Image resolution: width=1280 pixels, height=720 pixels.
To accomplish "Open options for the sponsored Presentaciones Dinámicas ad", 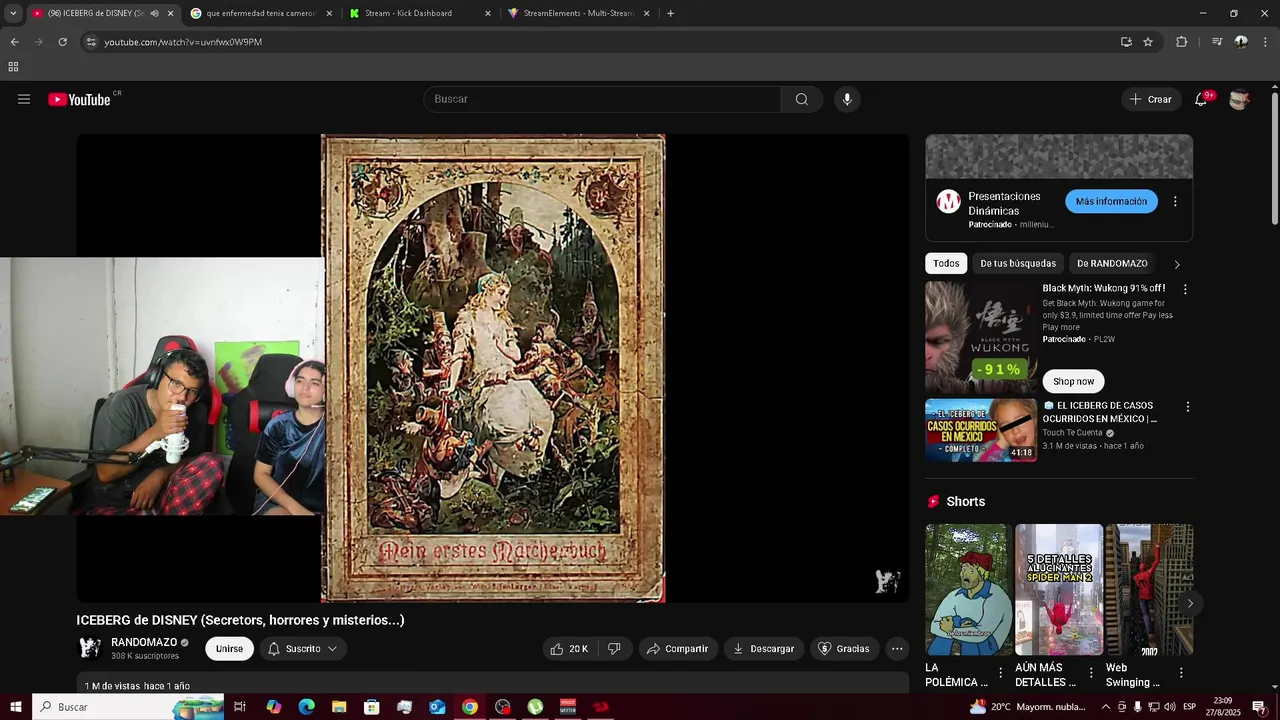I will pos(1175,201).
